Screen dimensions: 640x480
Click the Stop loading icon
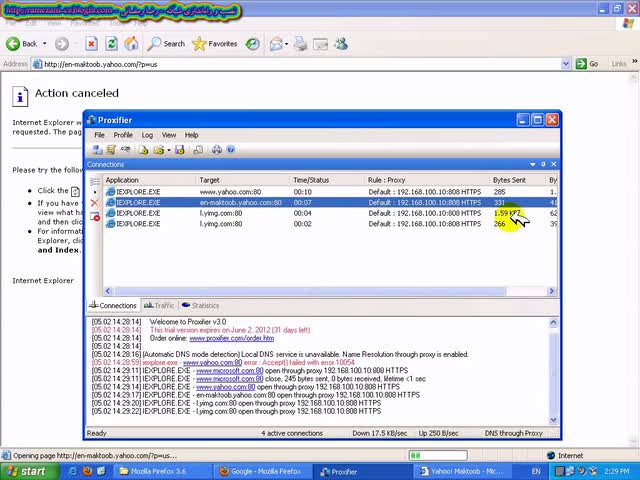(91, 43)
